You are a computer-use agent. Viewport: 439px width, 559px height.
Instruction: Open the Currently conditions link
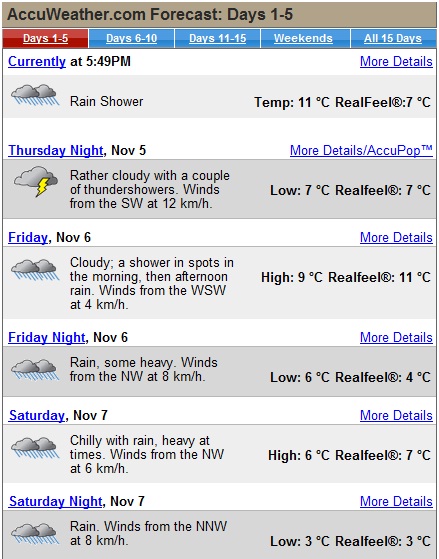coord(37,61)
